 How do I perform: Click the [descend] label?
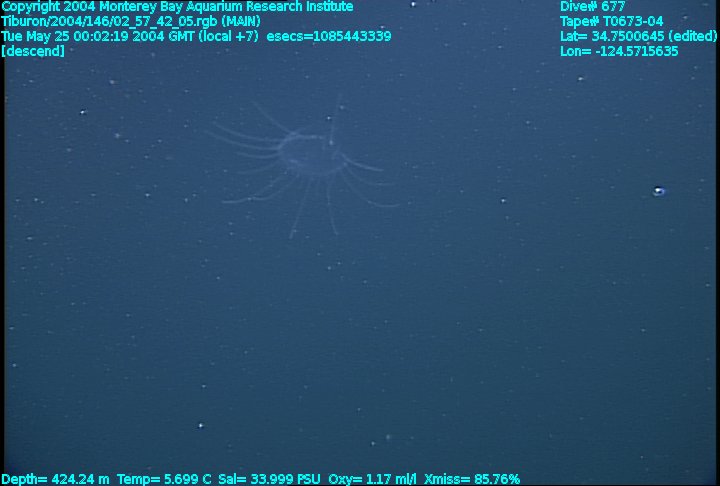33,51
